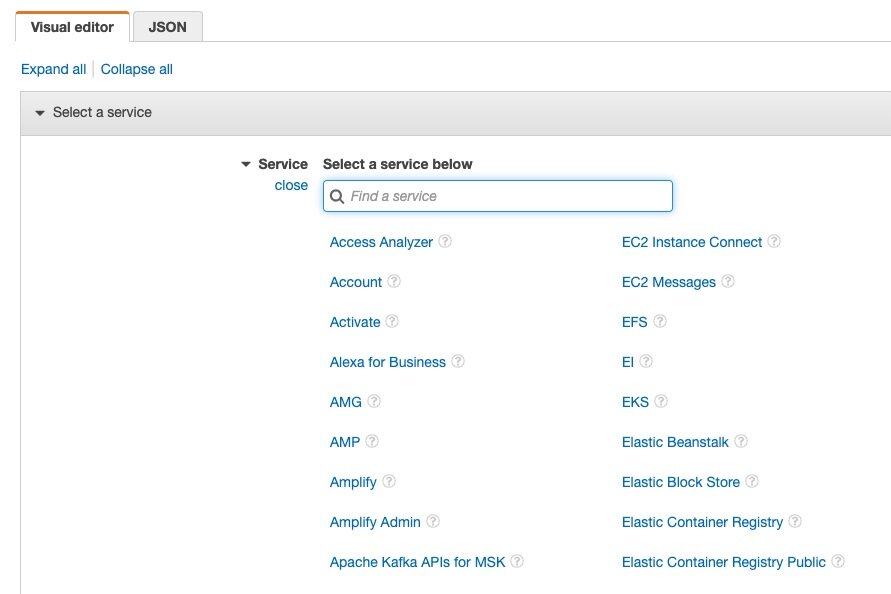Click the search magnifier icon
The image size is (891, 594).
337,197
